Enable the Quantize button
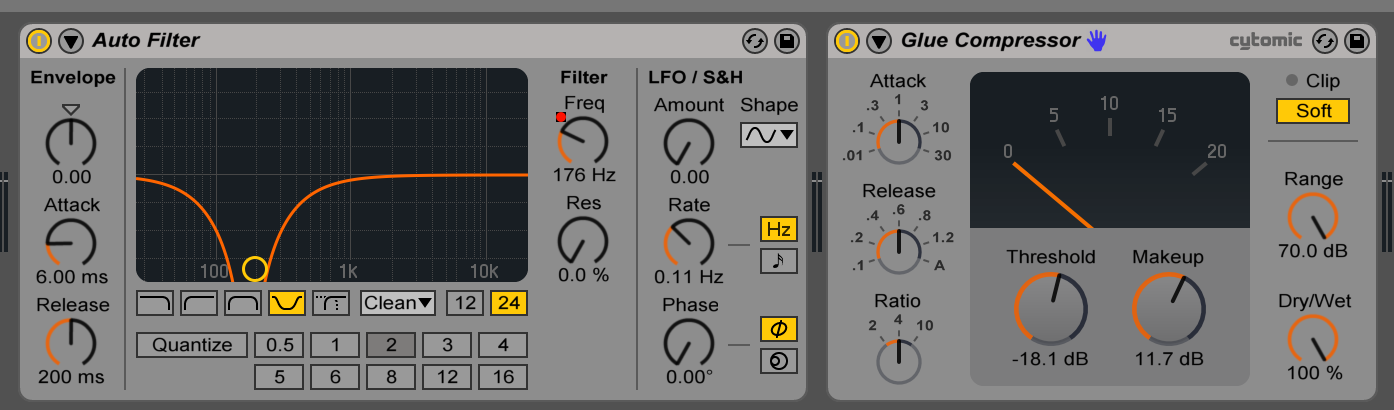Viewport: 1394px width, 410px height. point(192,345)
